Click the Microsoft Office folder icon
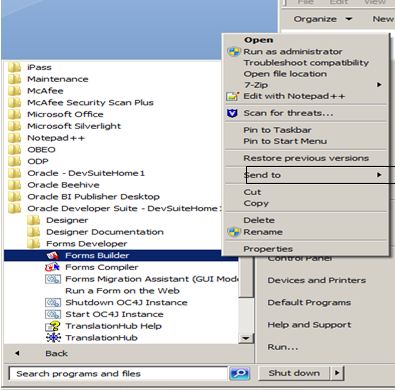The width and height of the screenshot is (395, 390). point(15,114)
